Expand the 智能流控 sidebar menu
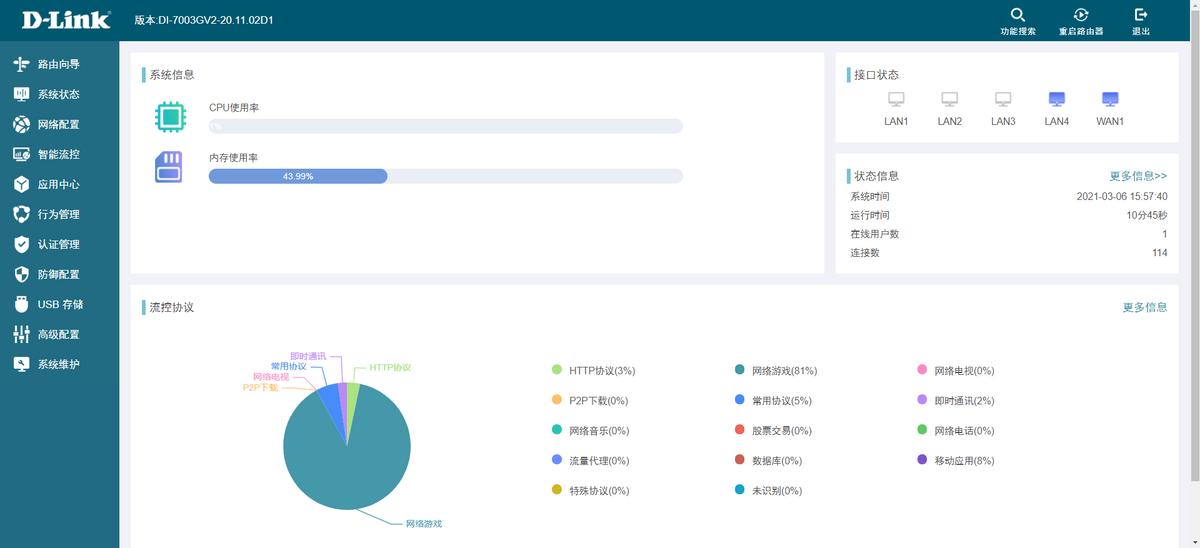Viewport: 1200px width, 548px height. click(59, 154)
